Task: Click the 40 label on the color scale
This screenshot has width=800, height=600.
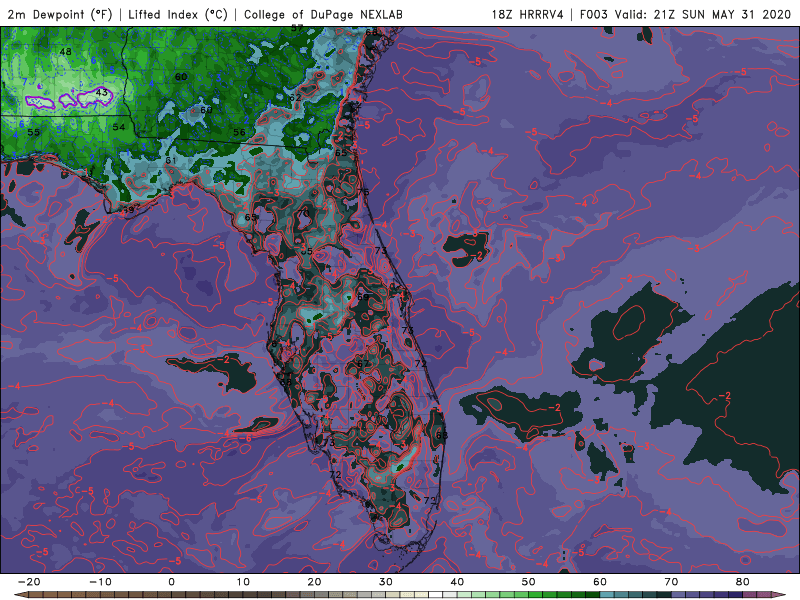Action: [x=457, y=582]
